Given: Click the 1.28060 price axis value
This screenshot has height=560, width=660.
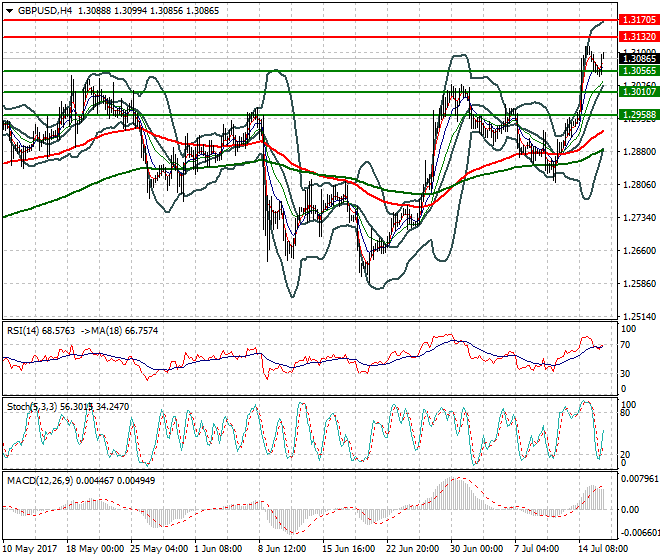Looking at the screenshot, I should click(639, 184).
